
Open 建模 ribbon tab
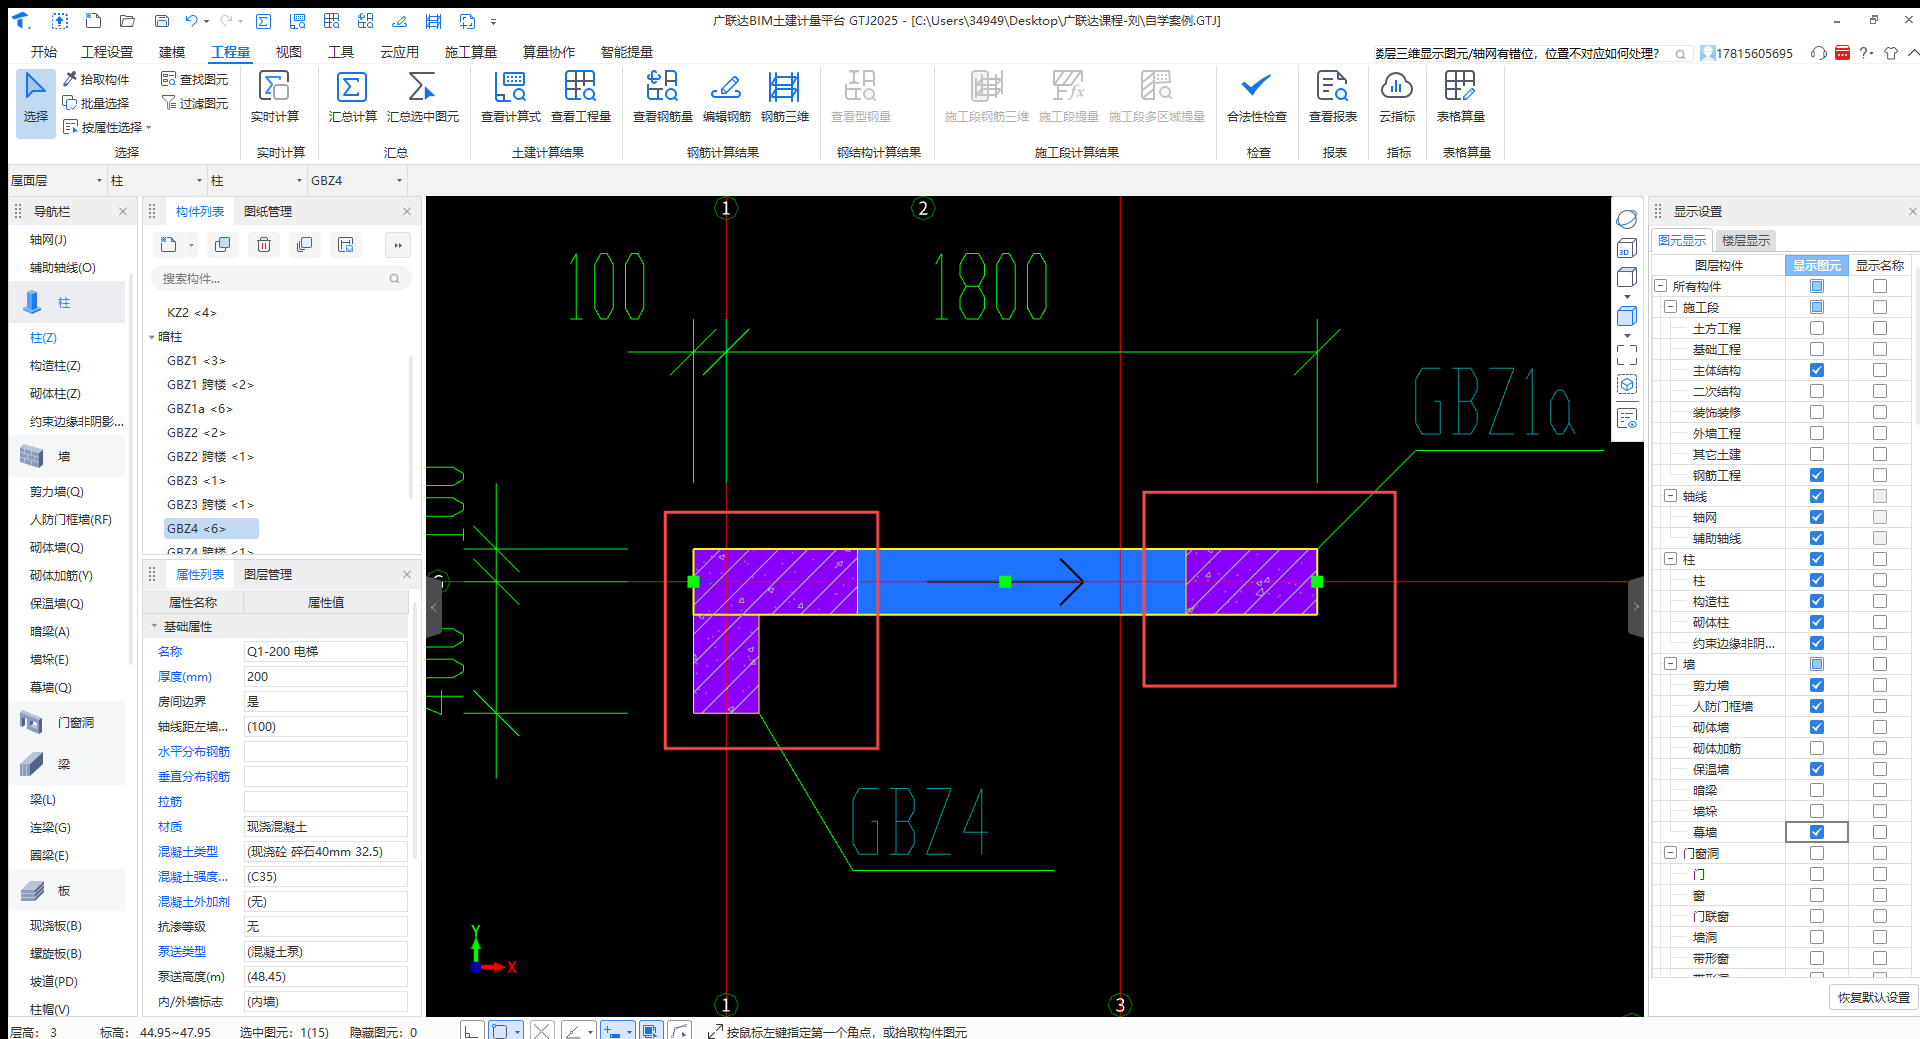click(x=172, y=52)
